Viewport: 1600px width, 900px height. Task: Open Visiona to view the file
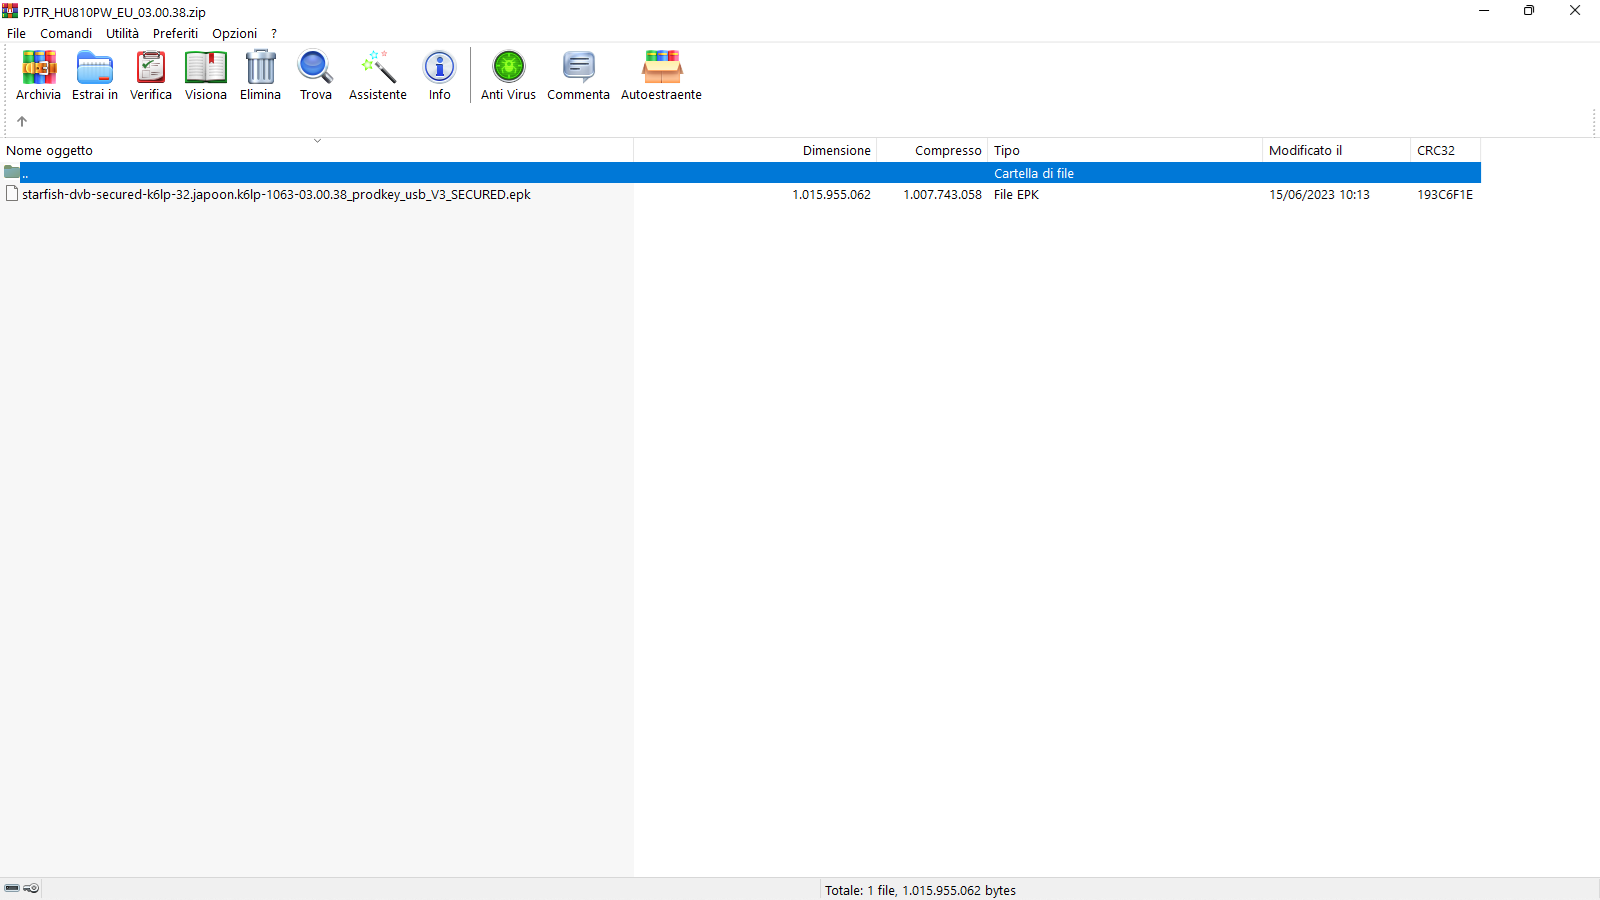[x=206, y=75]
